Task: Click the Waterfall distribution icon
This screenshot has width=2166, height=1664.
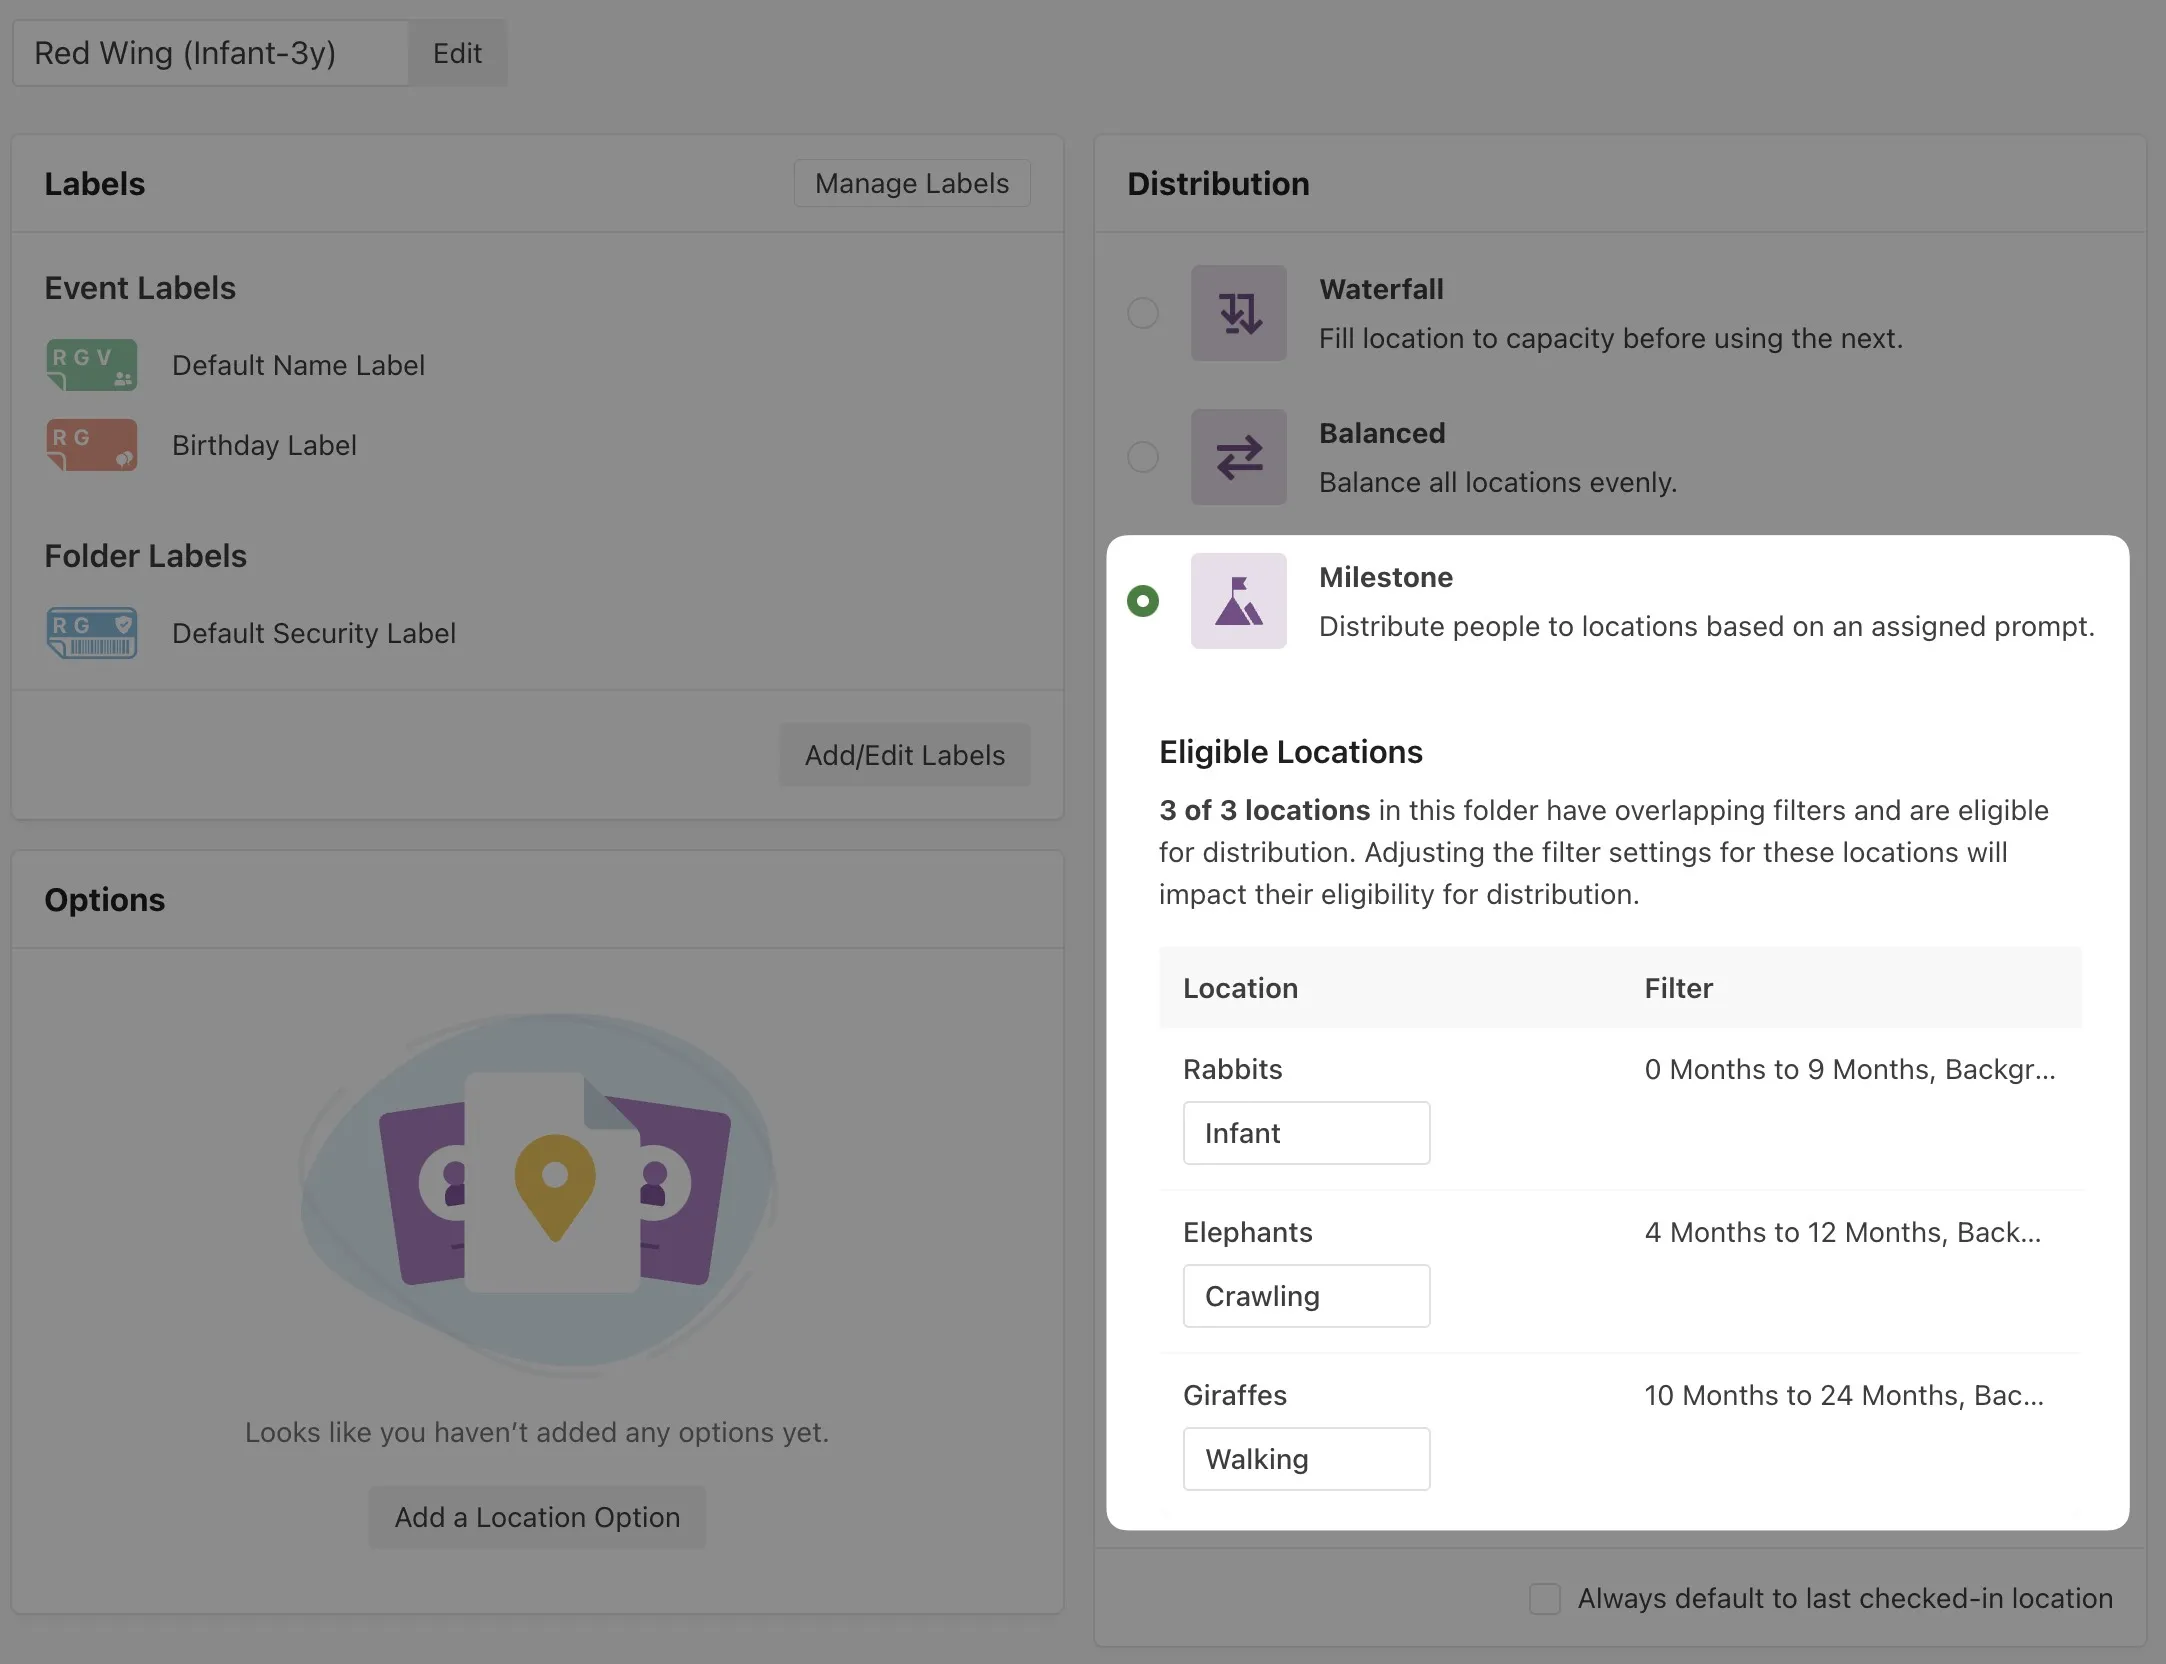Action: 1238,313
